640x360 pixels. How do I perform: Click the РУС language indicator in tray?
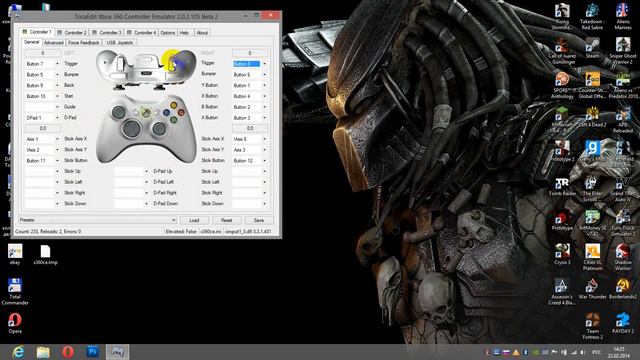point(596,352)
